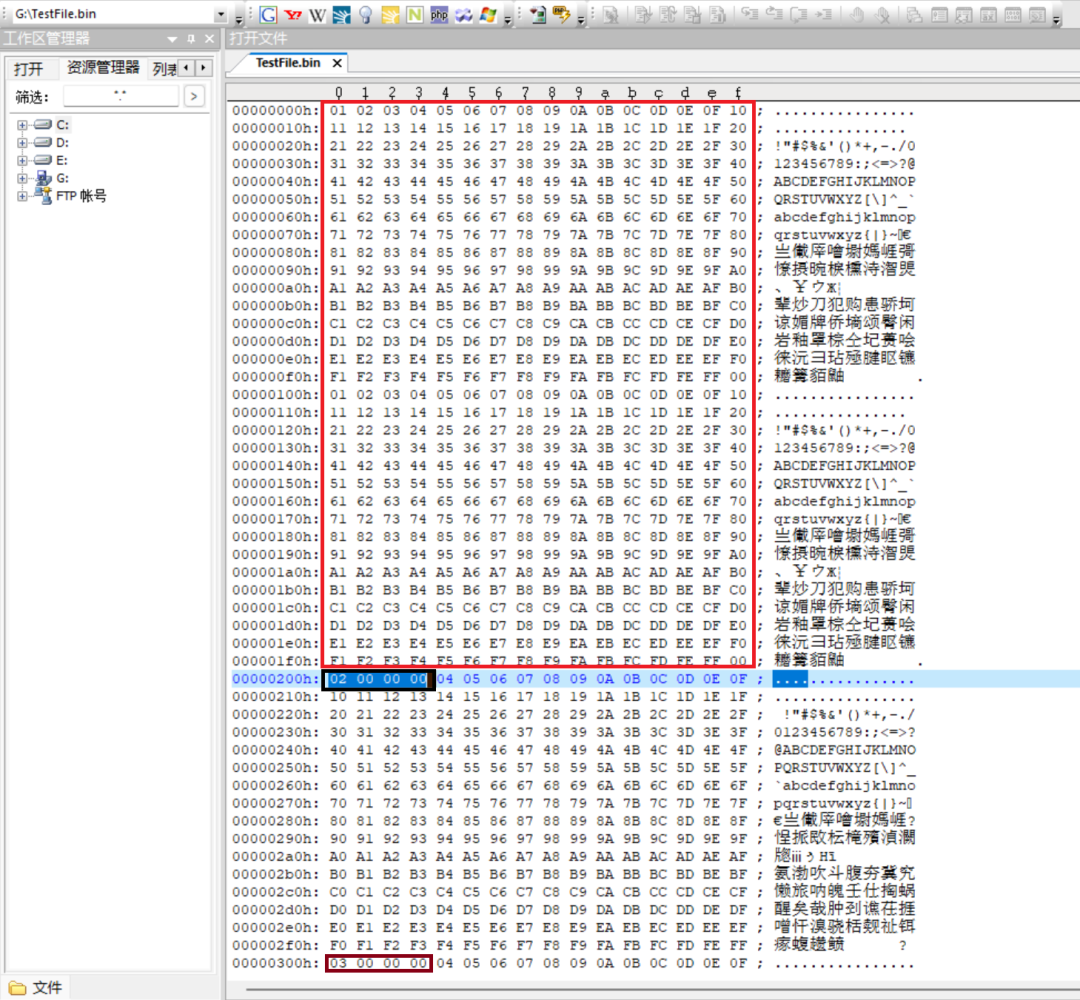Click the 打开 tab in workspace manager
The width and height of the screenshot is (1080, 1000).
[30, 68]
